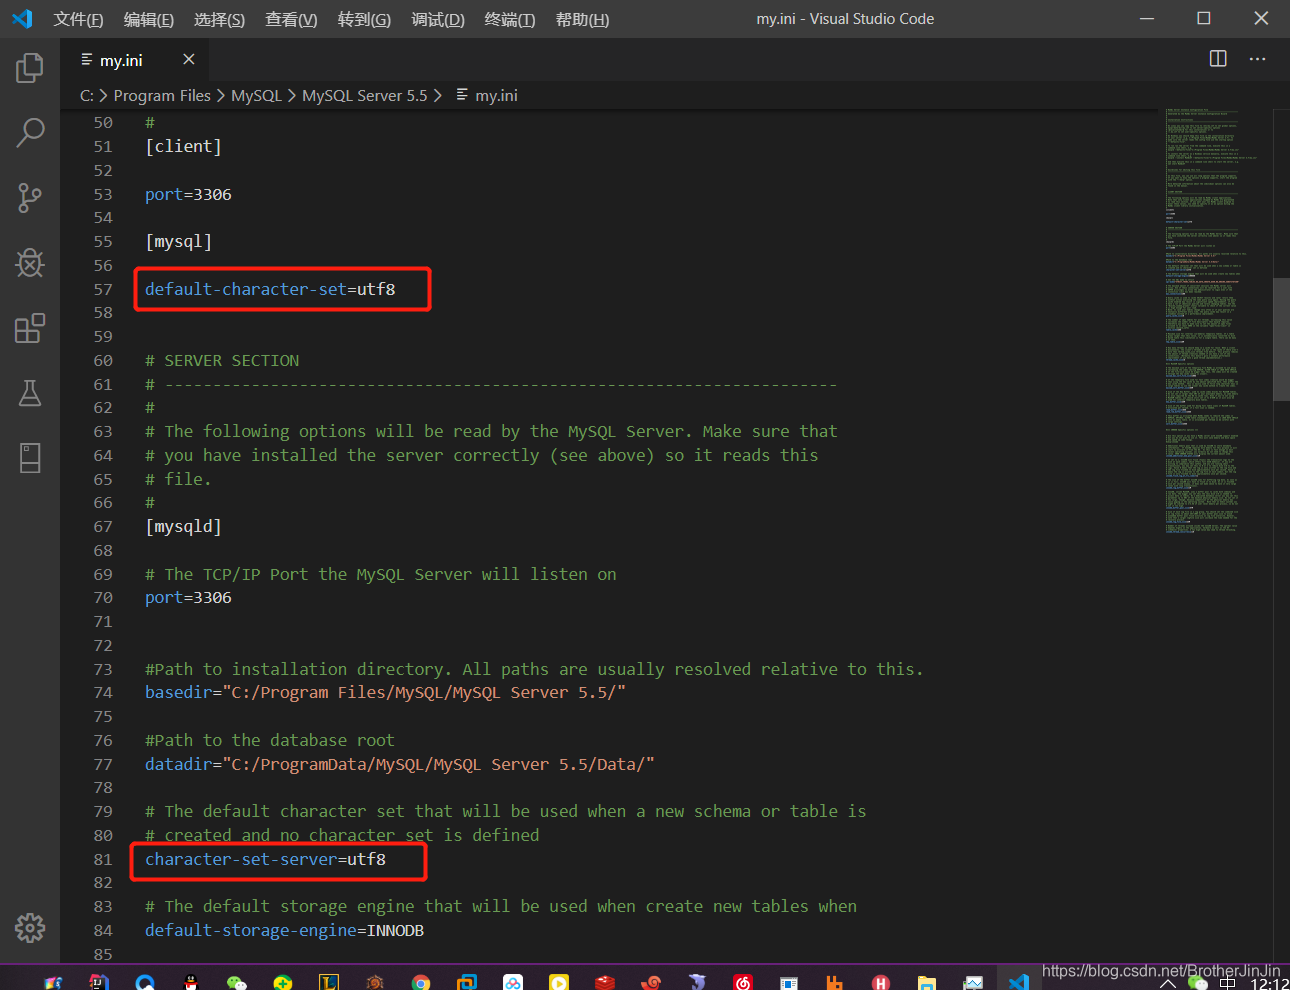Open the Source Control view
Image resolution: width=1290 pixels, height=990 pixels.
tap(30, 198)
